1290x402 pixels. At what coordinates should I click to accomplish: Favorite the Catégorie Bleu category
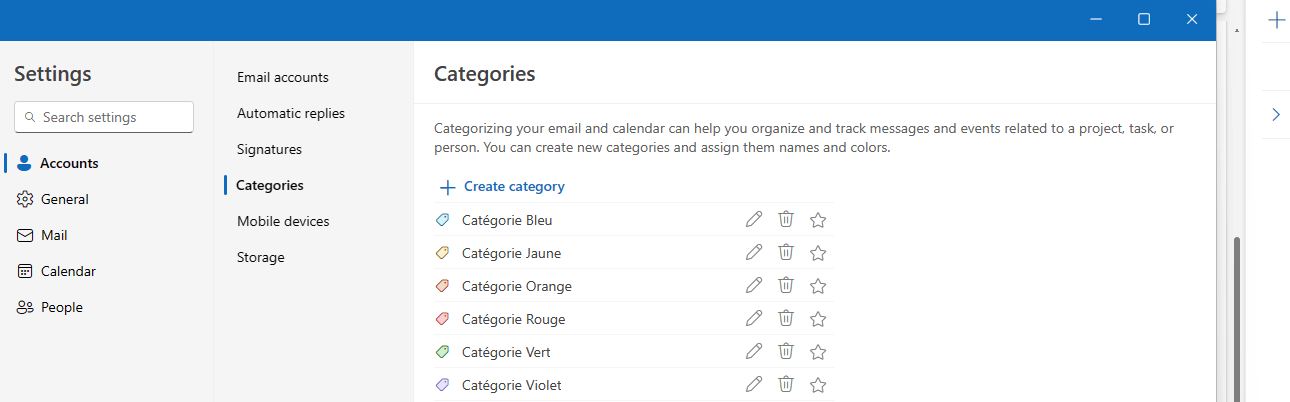818,220
